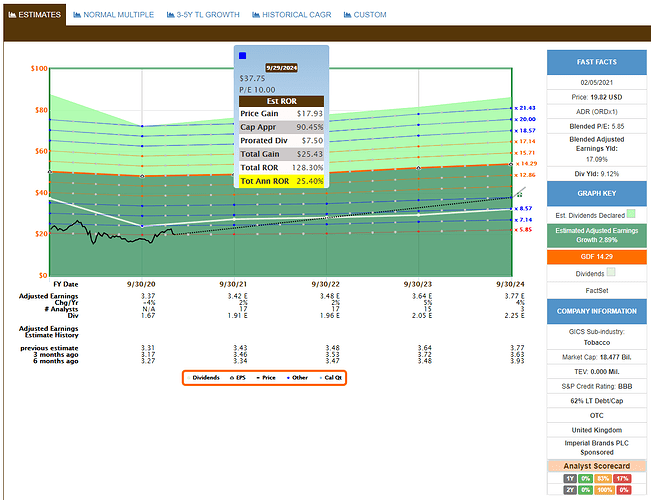The height and width of the screenshot is (500, 651).
Task: Click the x 12.86 multiple label
Action: click(x=525, y=175)
